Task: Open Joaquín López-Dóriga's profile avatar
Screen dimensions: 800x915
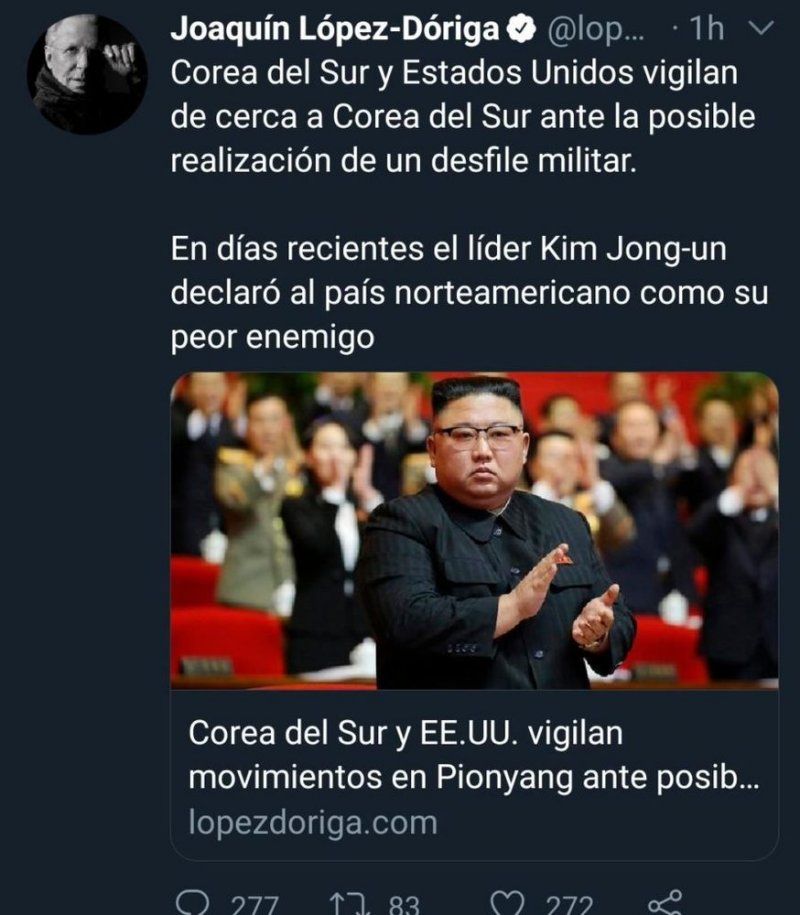Action: [x=87, y=74]
